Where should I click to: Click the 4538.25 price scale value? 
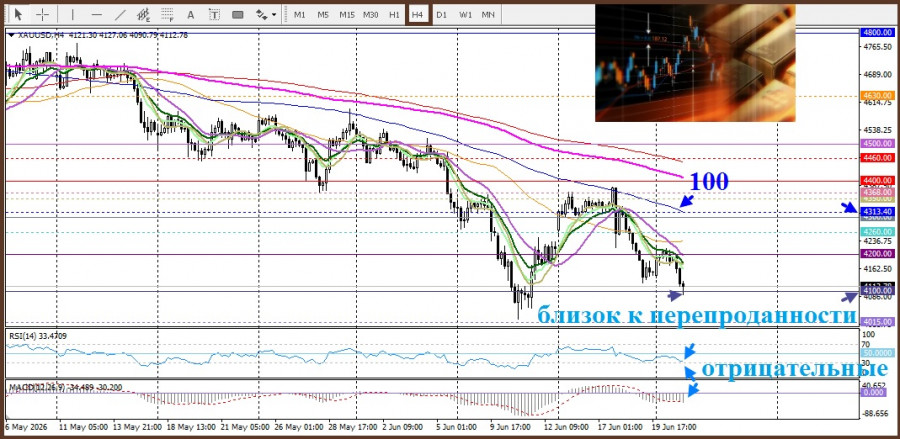tap(877, 130)
